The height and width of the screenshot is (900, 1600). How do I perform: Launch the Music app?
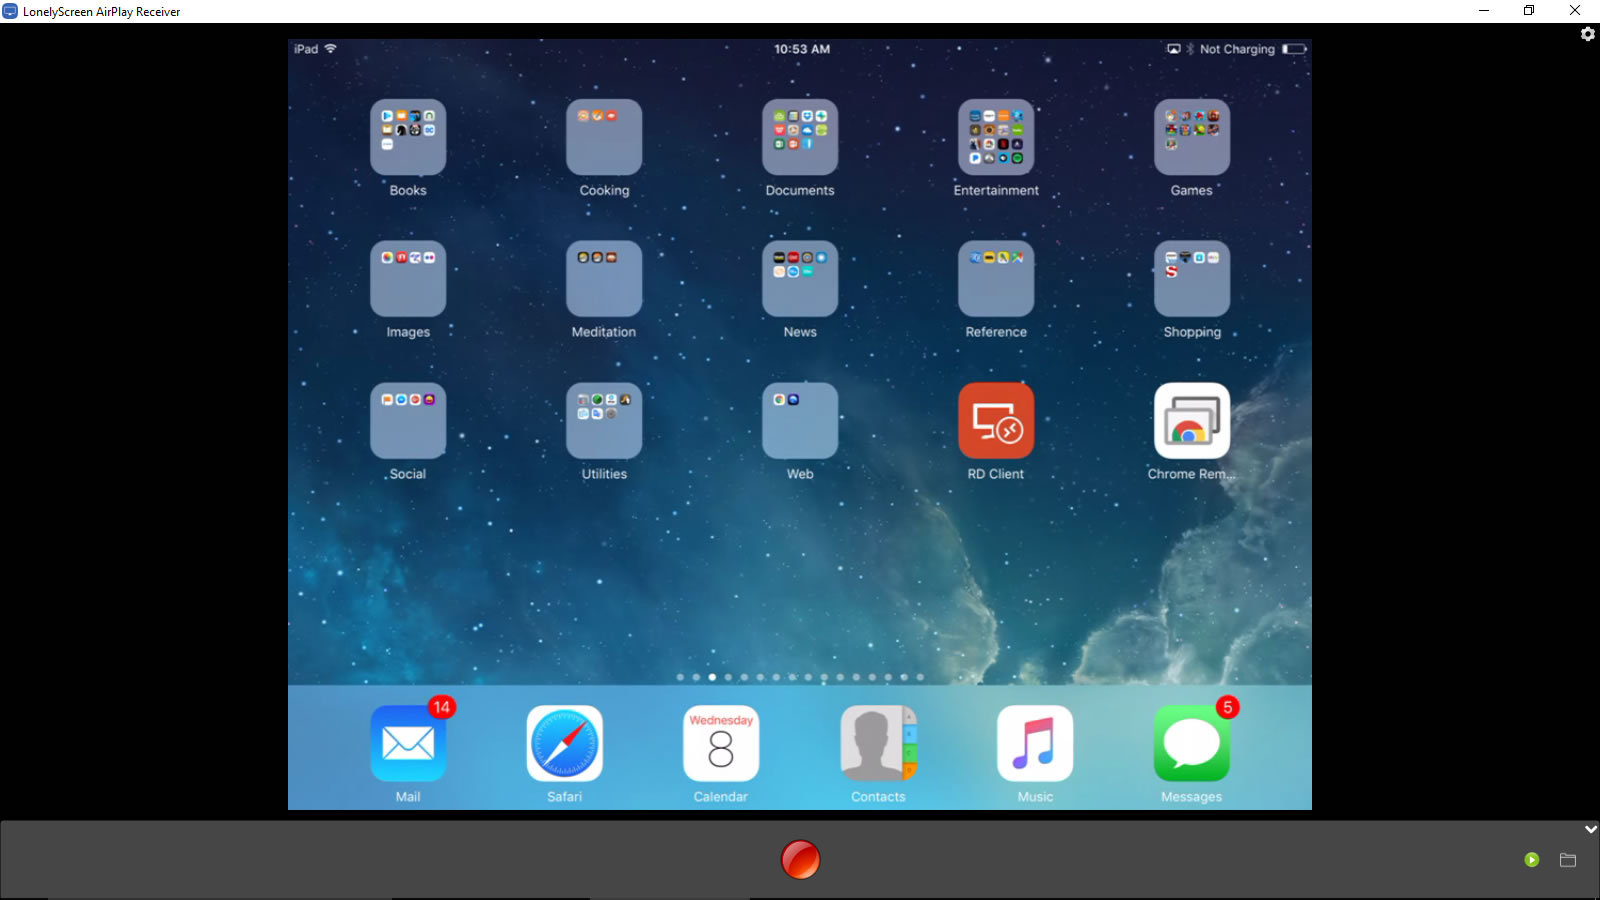1035,744
